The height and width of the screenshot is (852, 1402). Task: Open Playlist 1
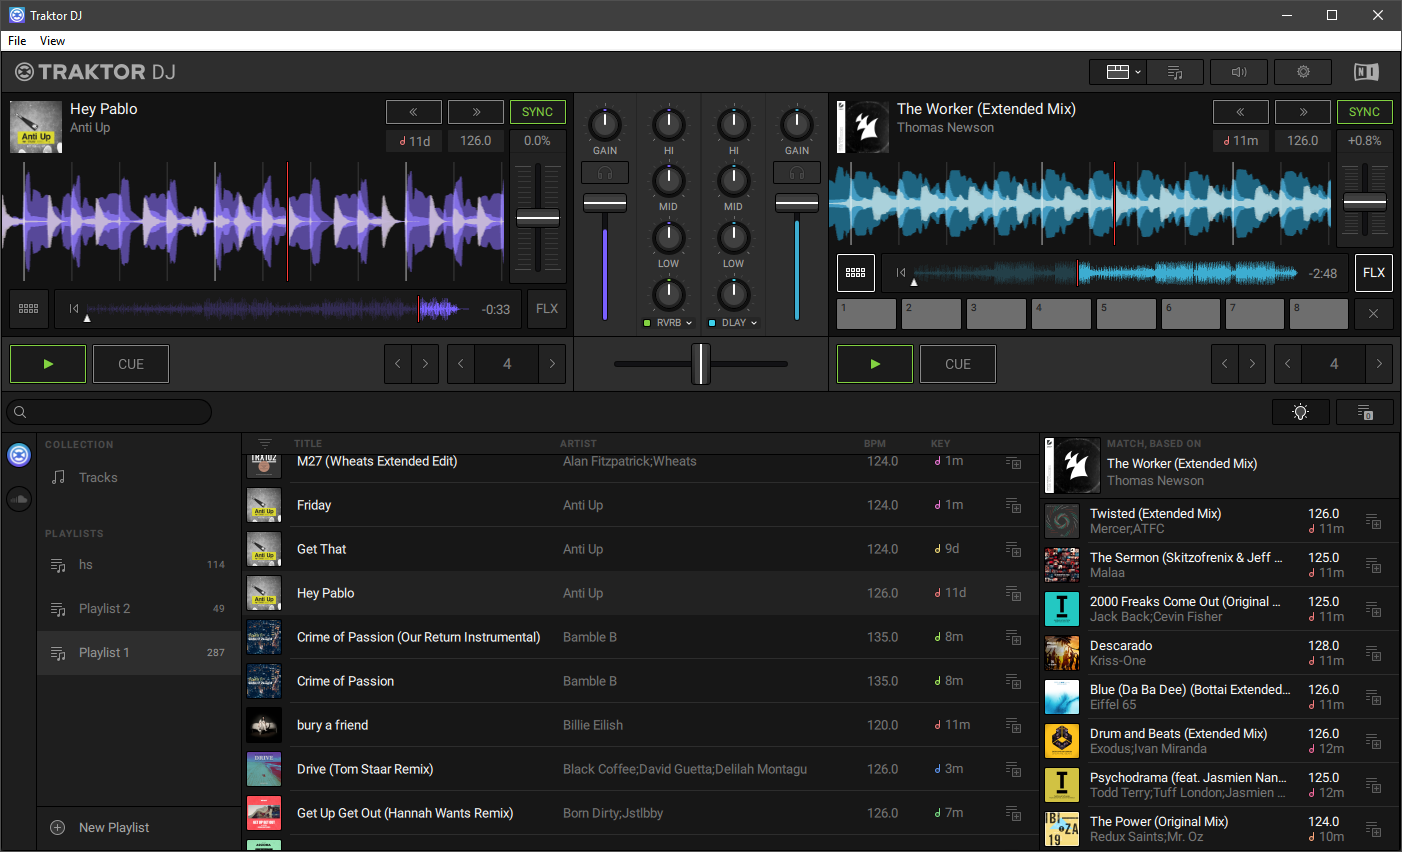click(x=138, y=652)
